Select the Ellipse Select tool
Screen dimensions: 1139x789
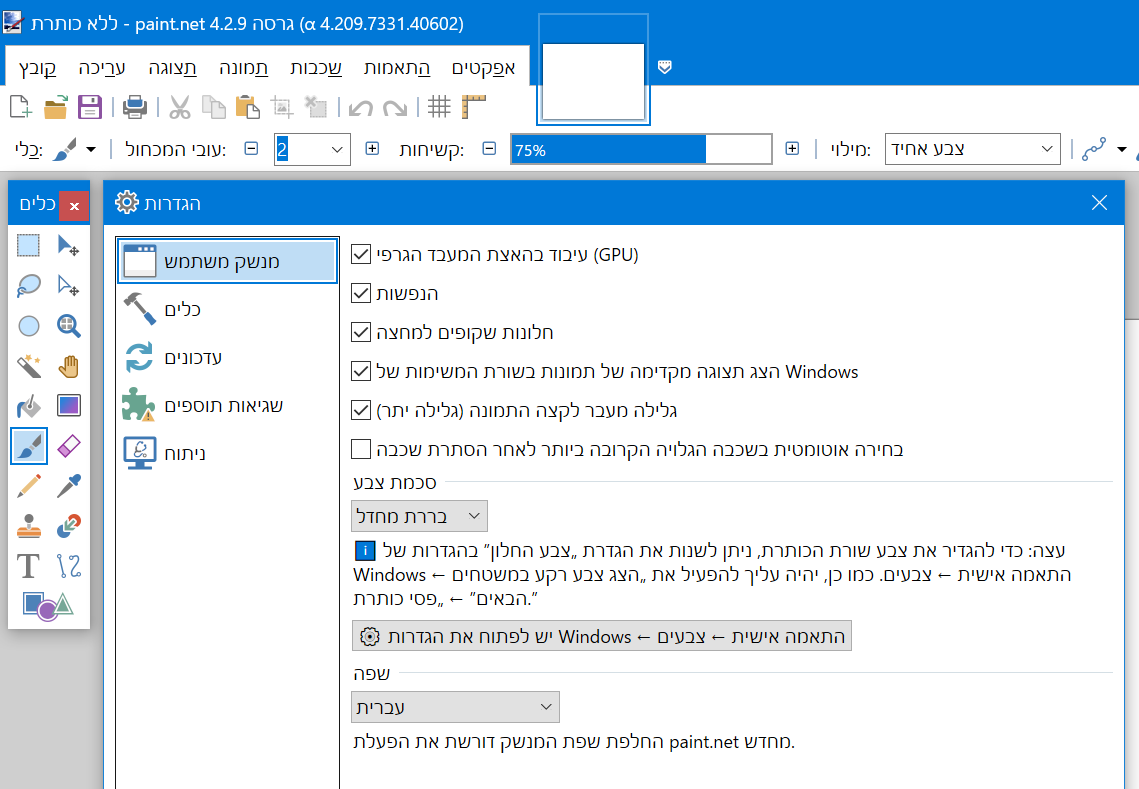click(x=28, y=325)
